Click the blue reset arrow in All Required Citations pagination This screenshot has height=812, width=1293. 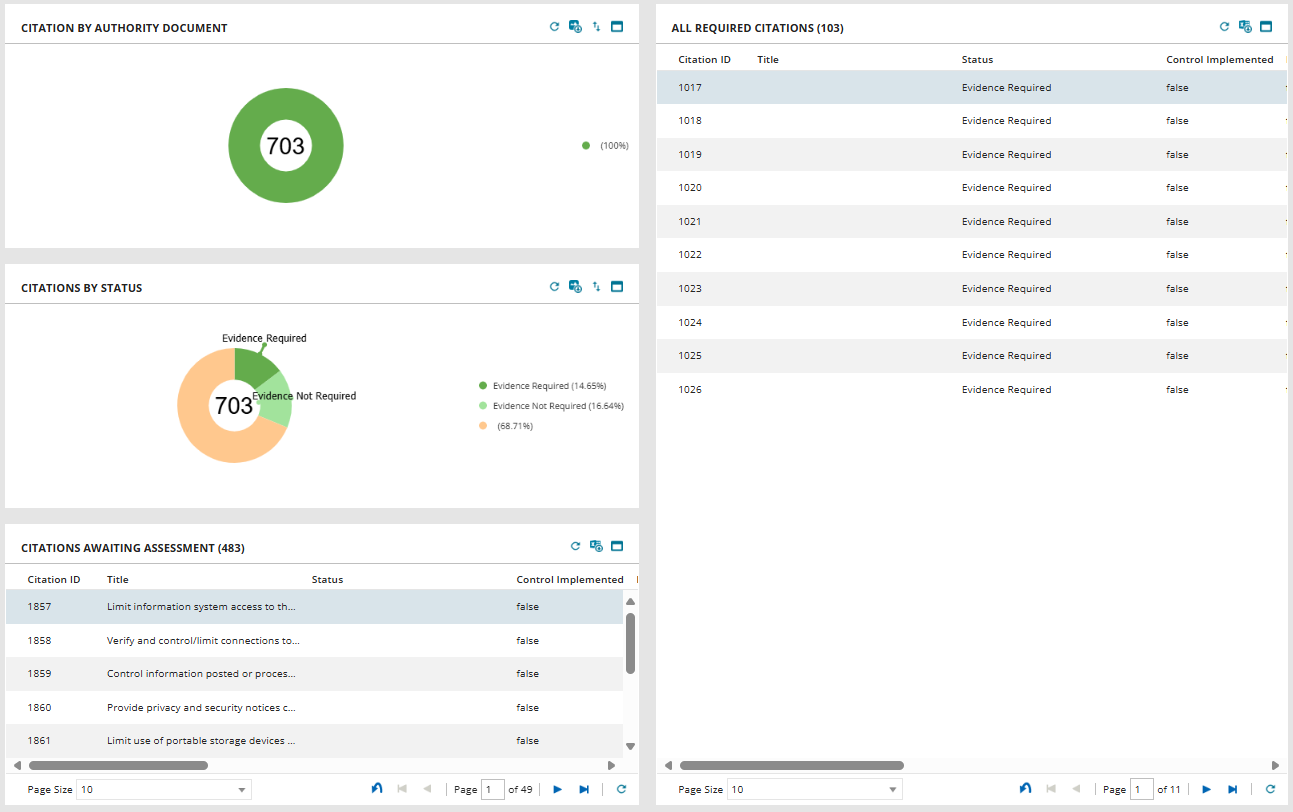[x=1024, y=789]
